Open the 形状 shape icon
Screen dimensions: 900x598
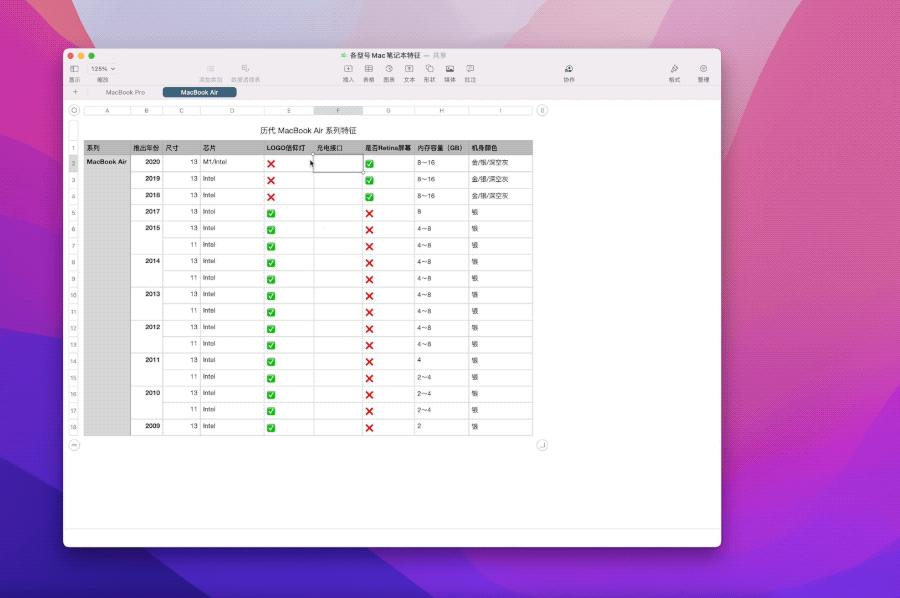pyautogui.click(x=429, y=69)
